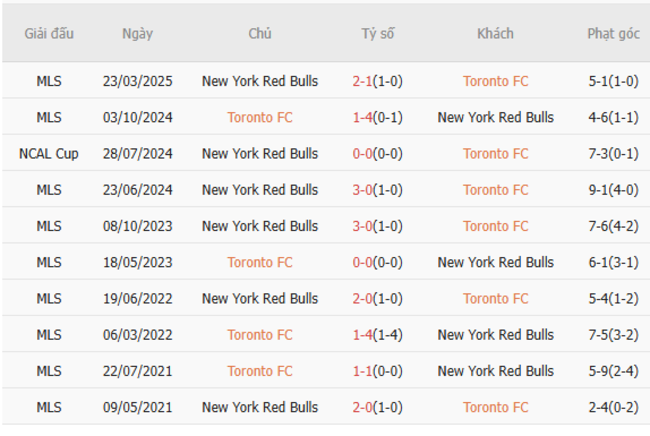650x436 pixels.
Task: Click the 'Khách' away team header
Action: [x=495, y=33]
